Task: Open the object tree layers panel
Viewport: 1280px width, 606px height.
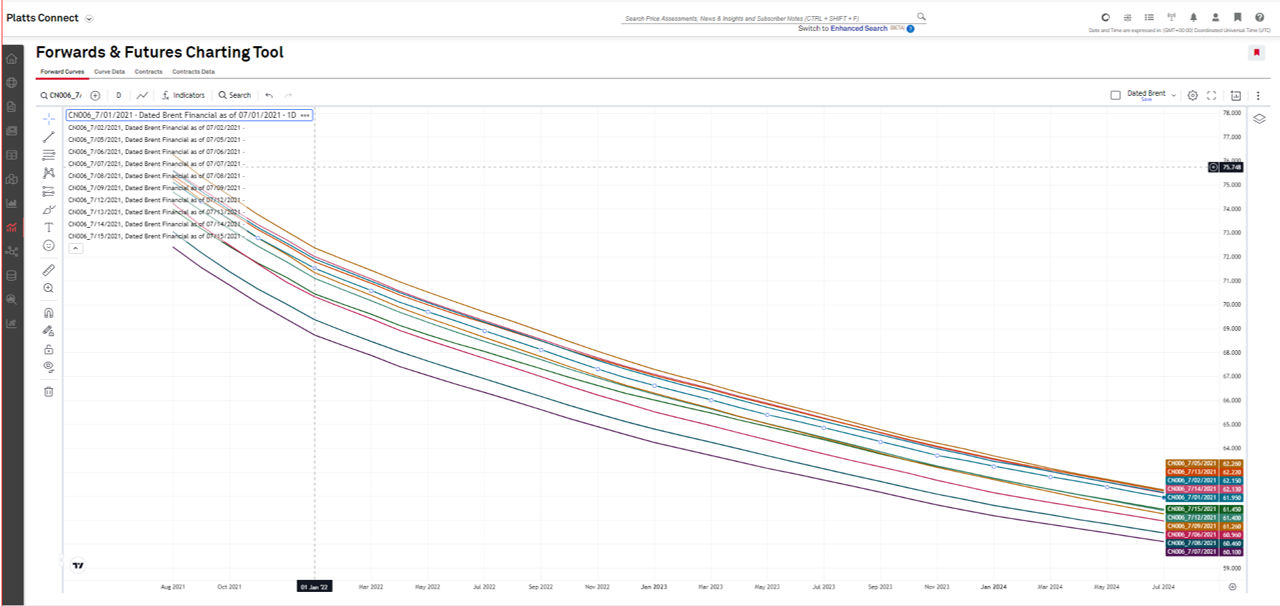Action: pyautogui.click(x=1259, y=119)
